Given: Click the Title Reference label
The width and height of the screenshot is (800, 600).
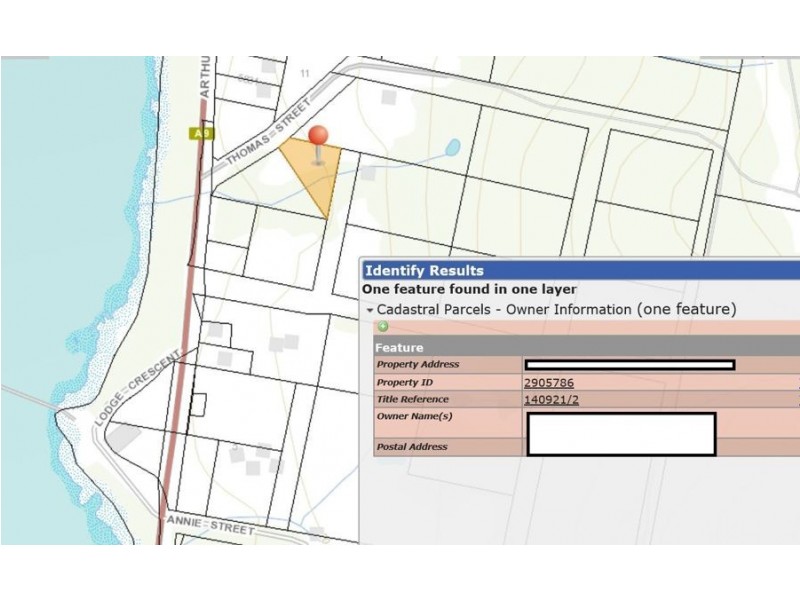Looking at the screenshot, I should [x=412, y=399].
